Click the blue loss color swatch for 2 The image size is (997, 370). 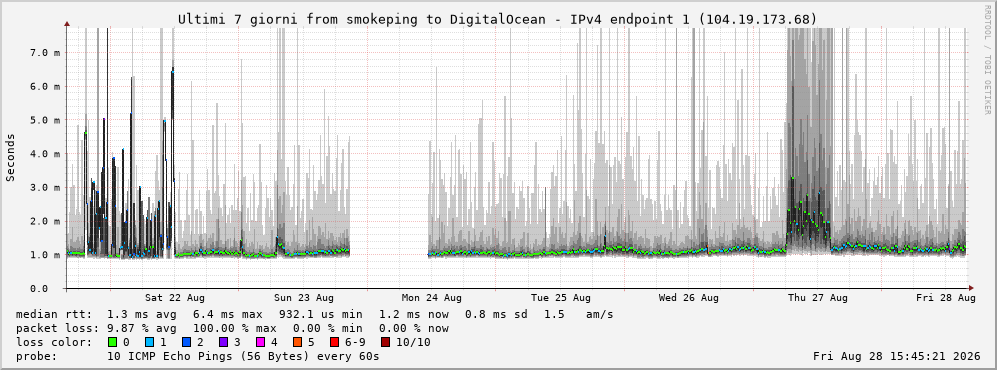point(185,343)
